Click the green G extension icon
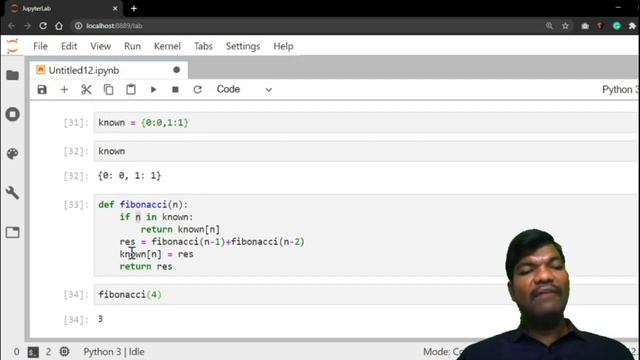Image resolution: width=640 pixels, height=360 pixels. (x=617, y=26)
